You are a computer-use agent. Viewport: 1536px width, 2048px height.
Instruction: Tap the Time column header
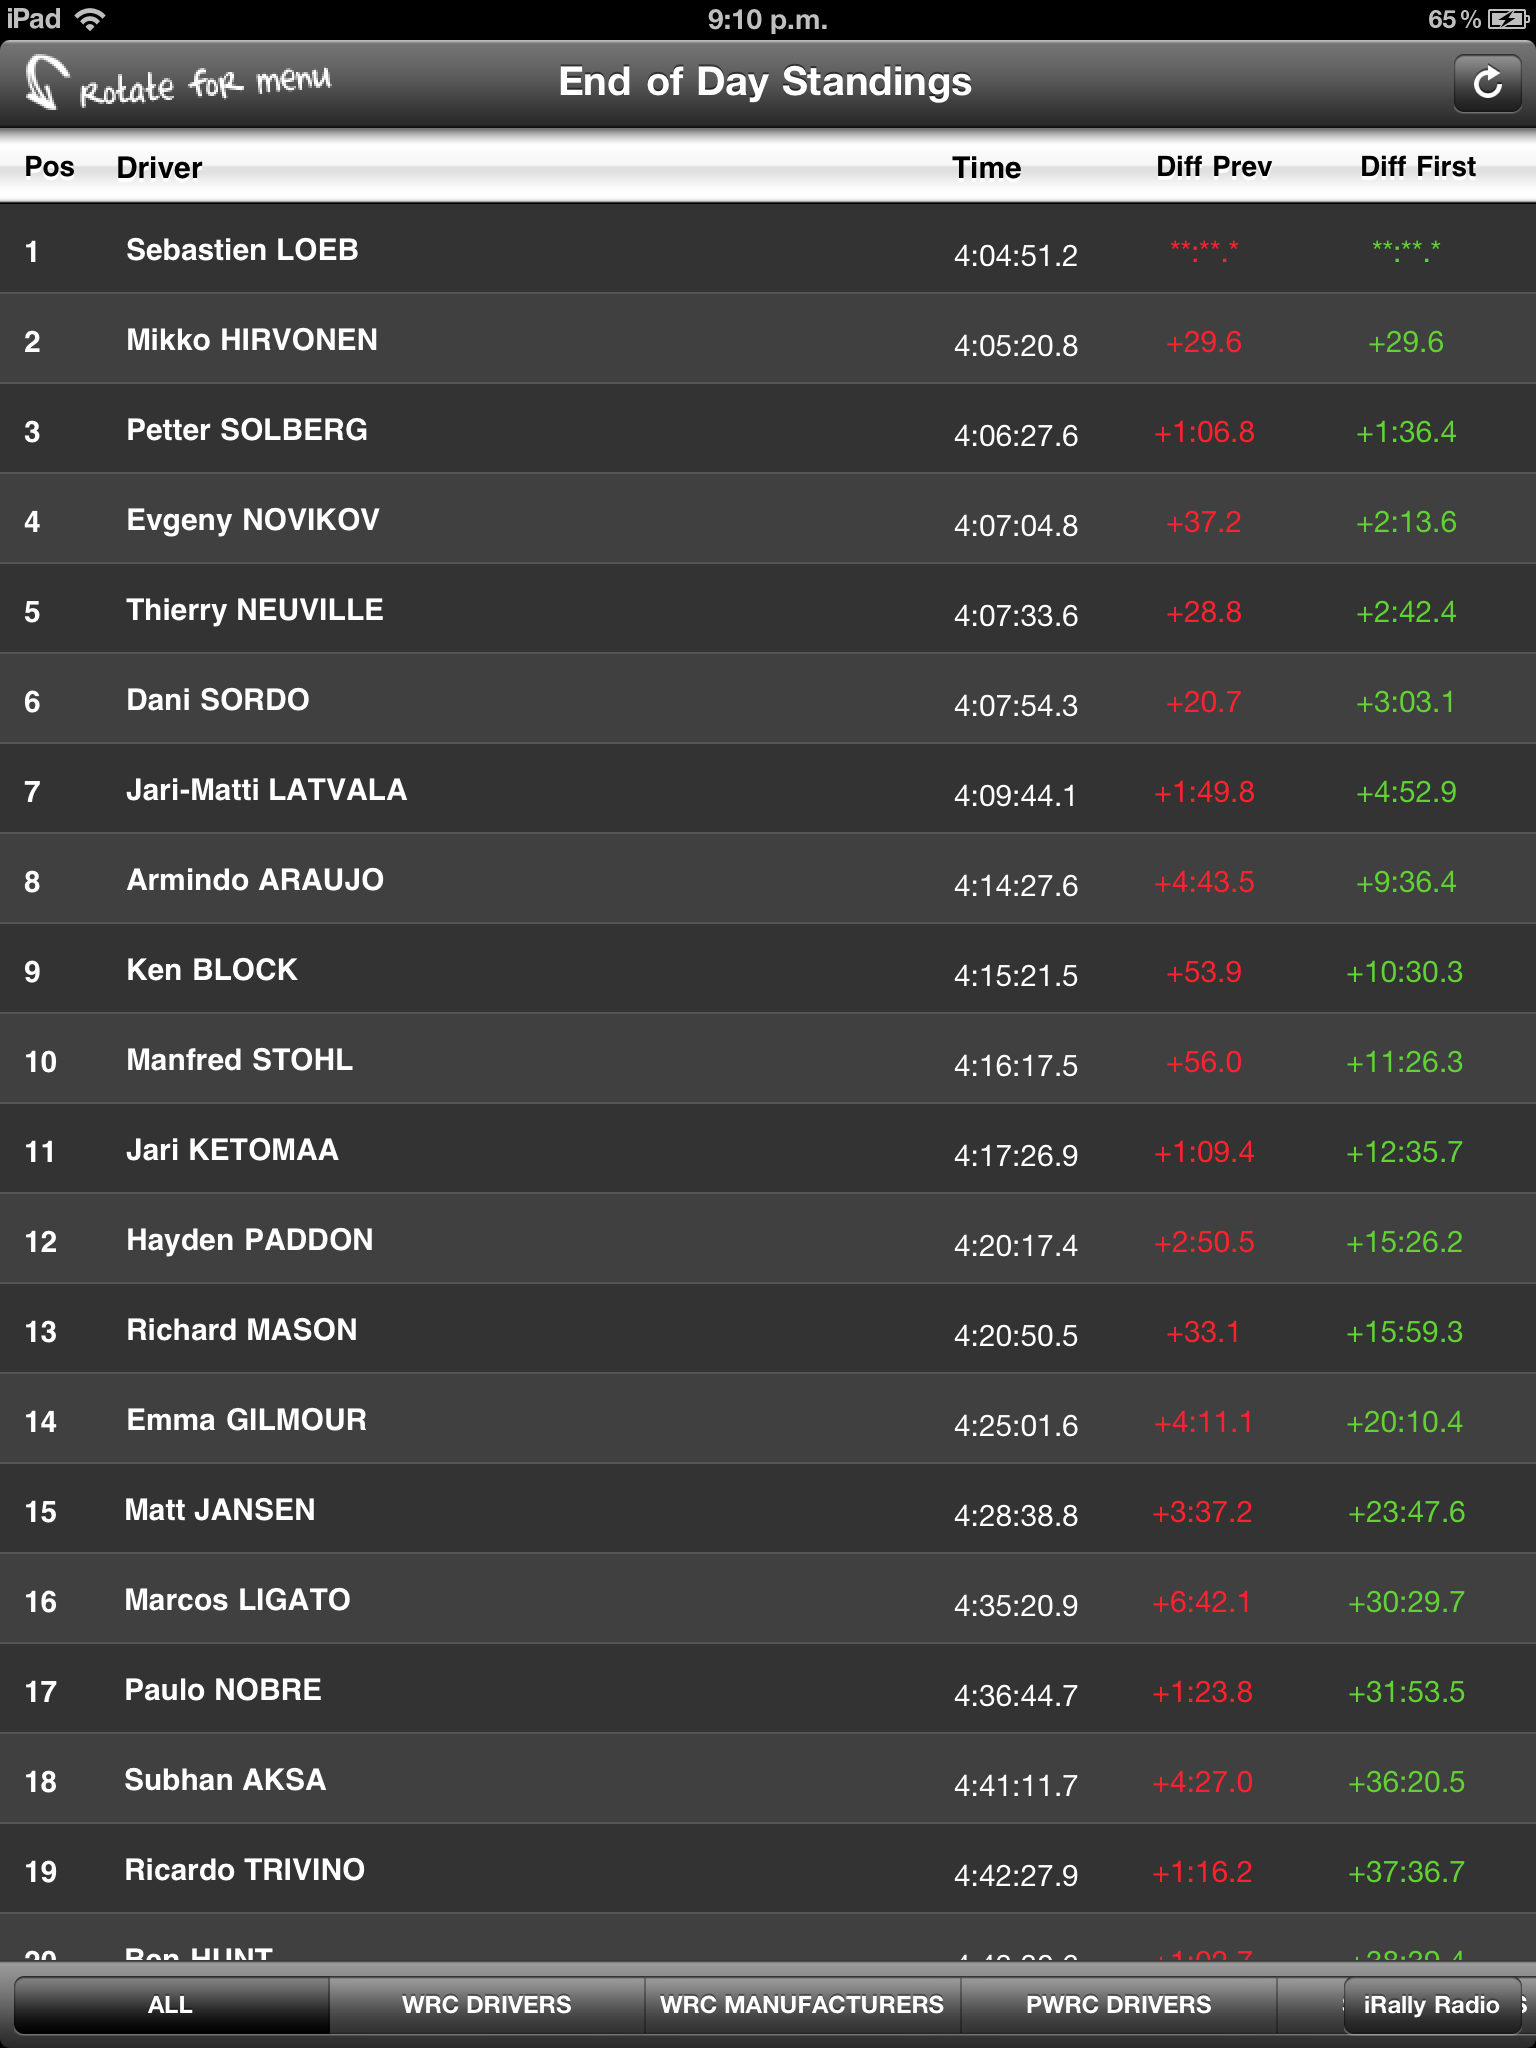tap(986, 167)
